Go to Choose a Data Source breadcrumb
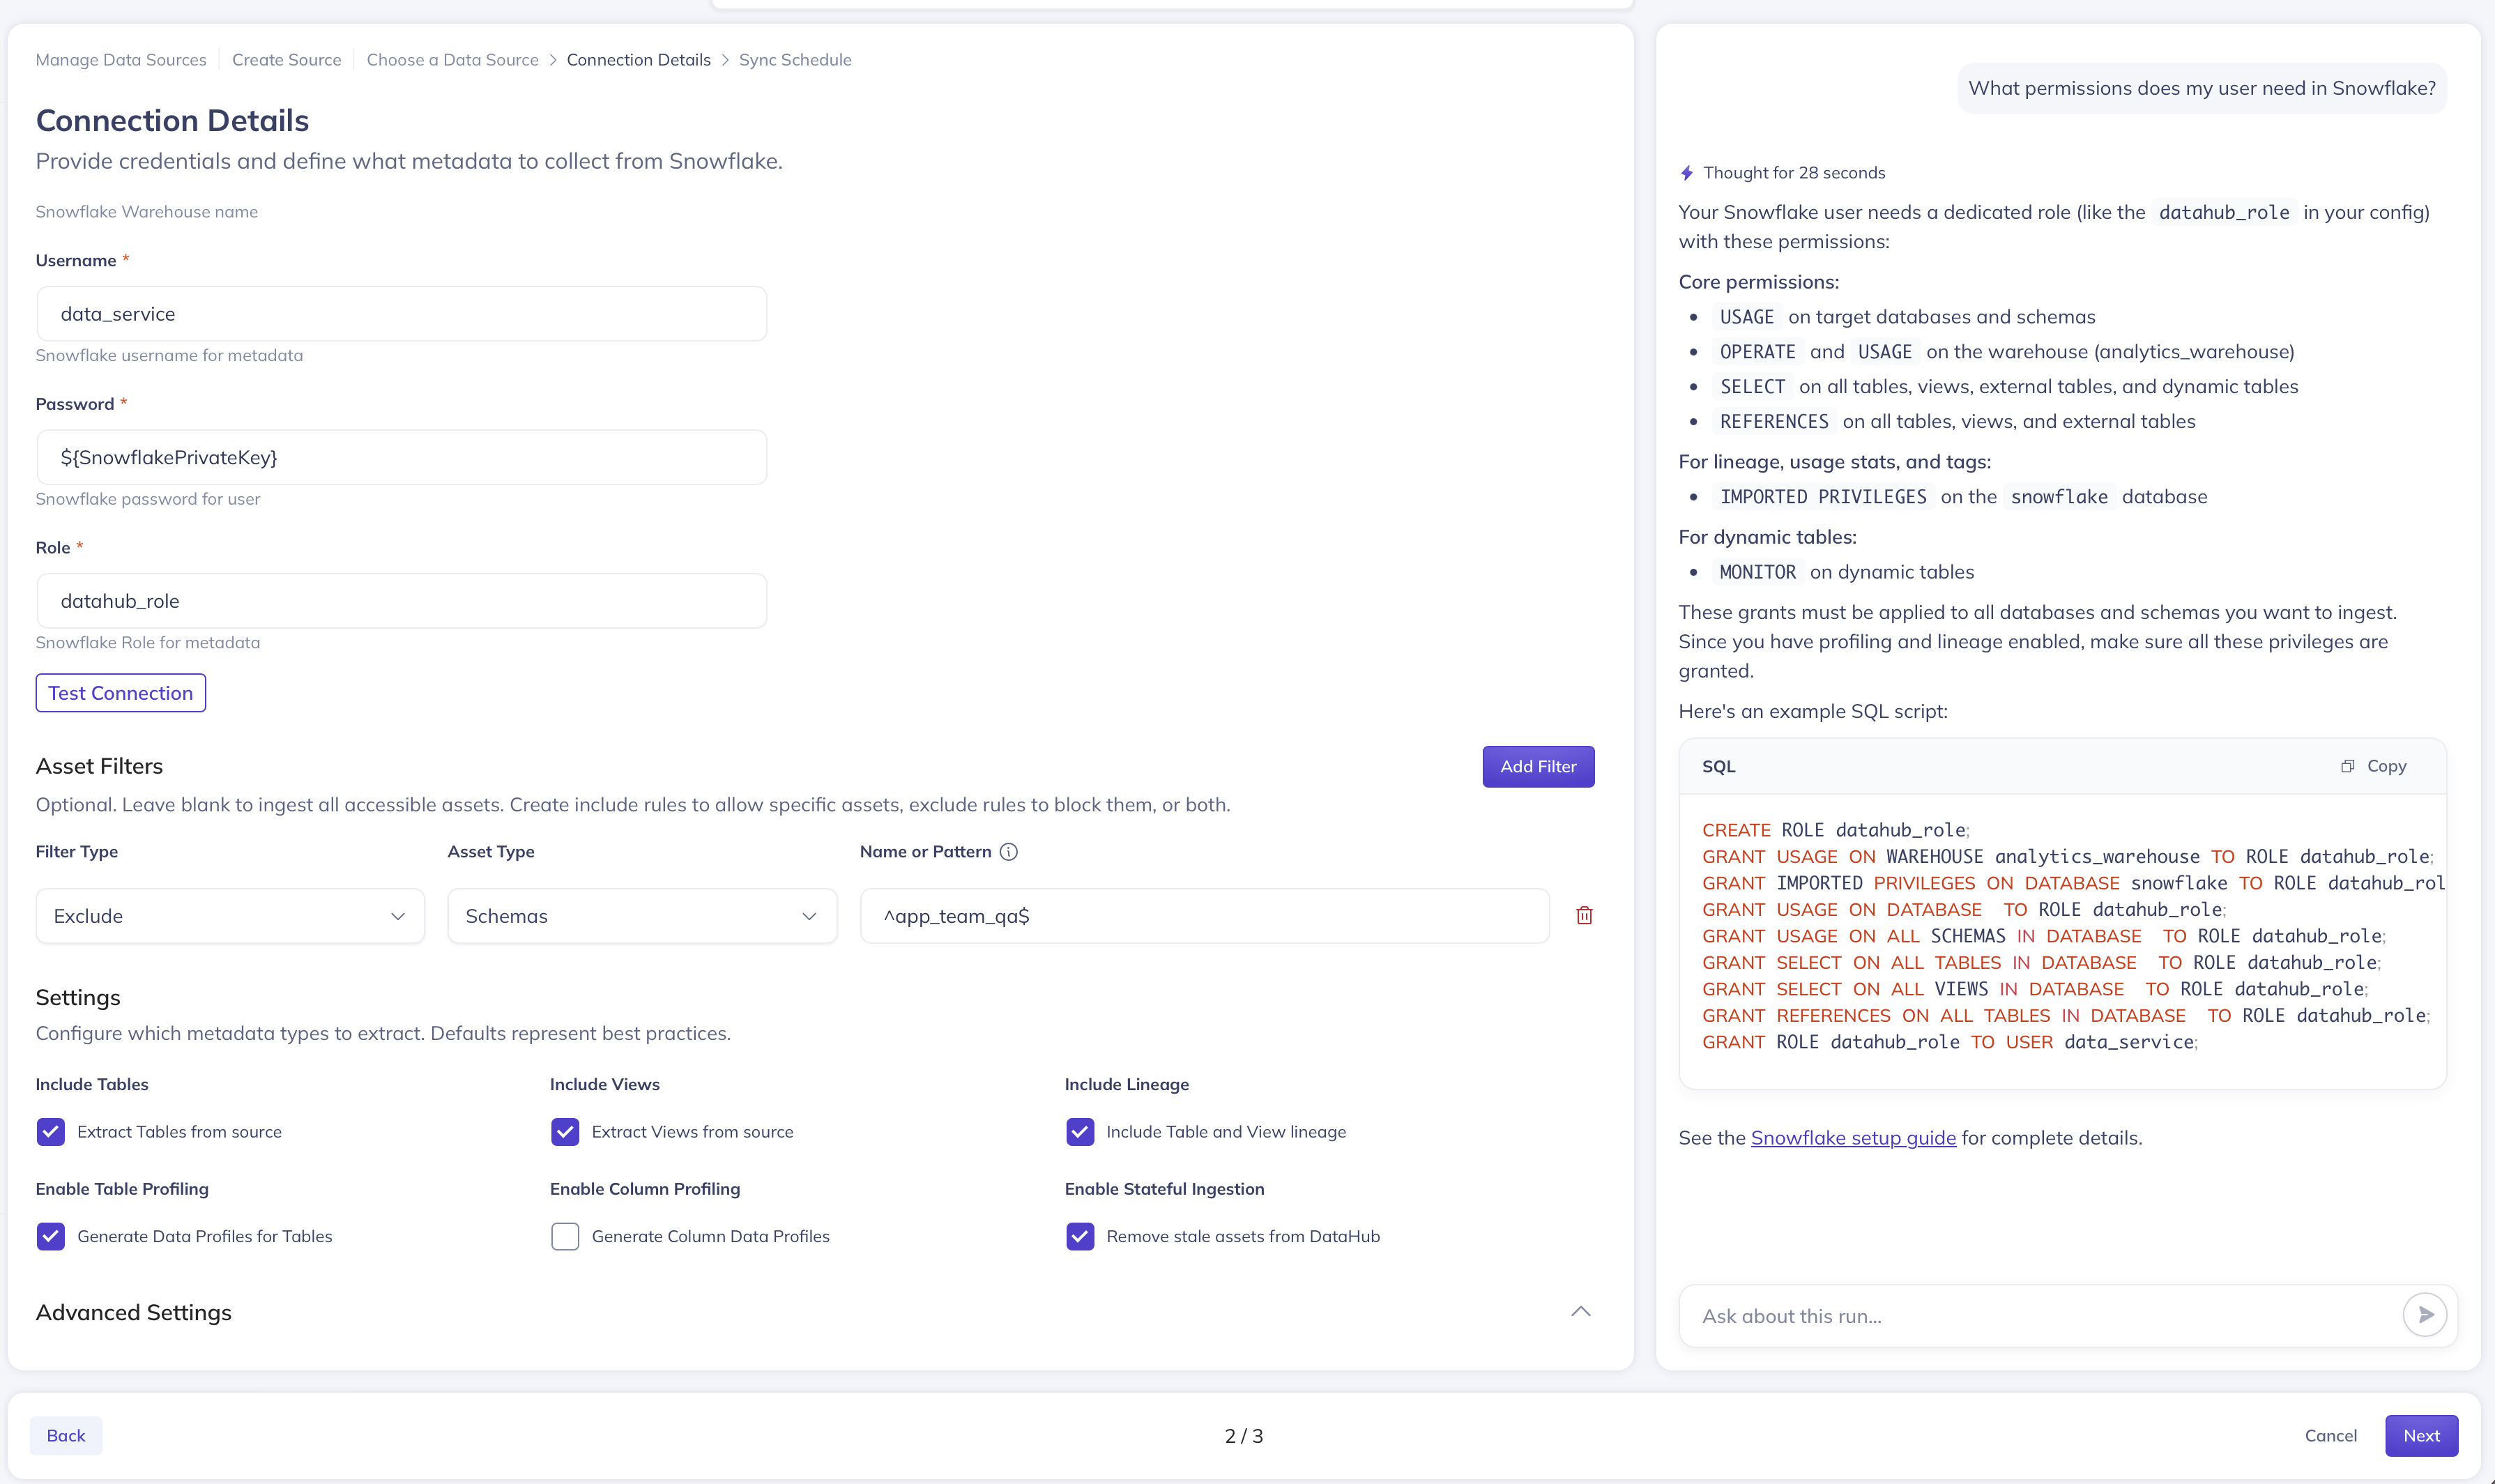 pos(452,60)
